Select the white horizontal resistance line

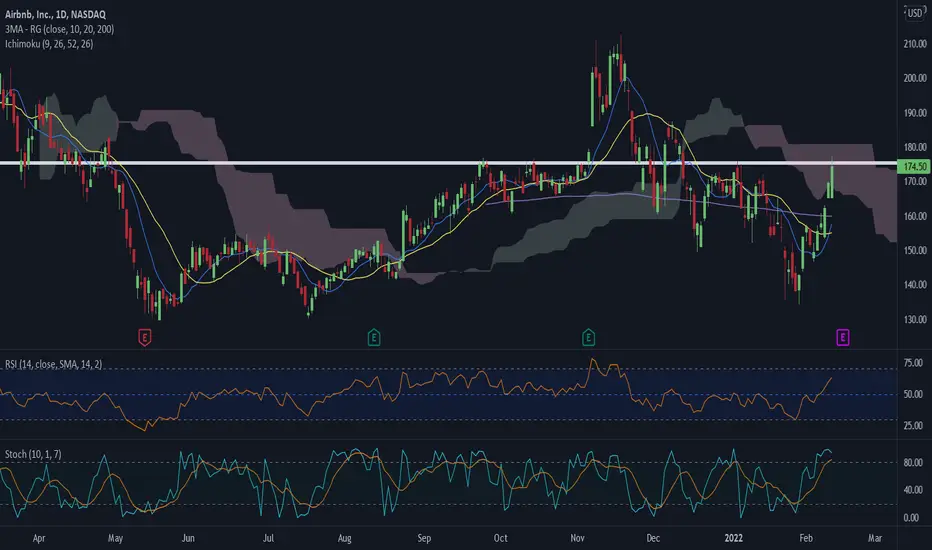448,163
